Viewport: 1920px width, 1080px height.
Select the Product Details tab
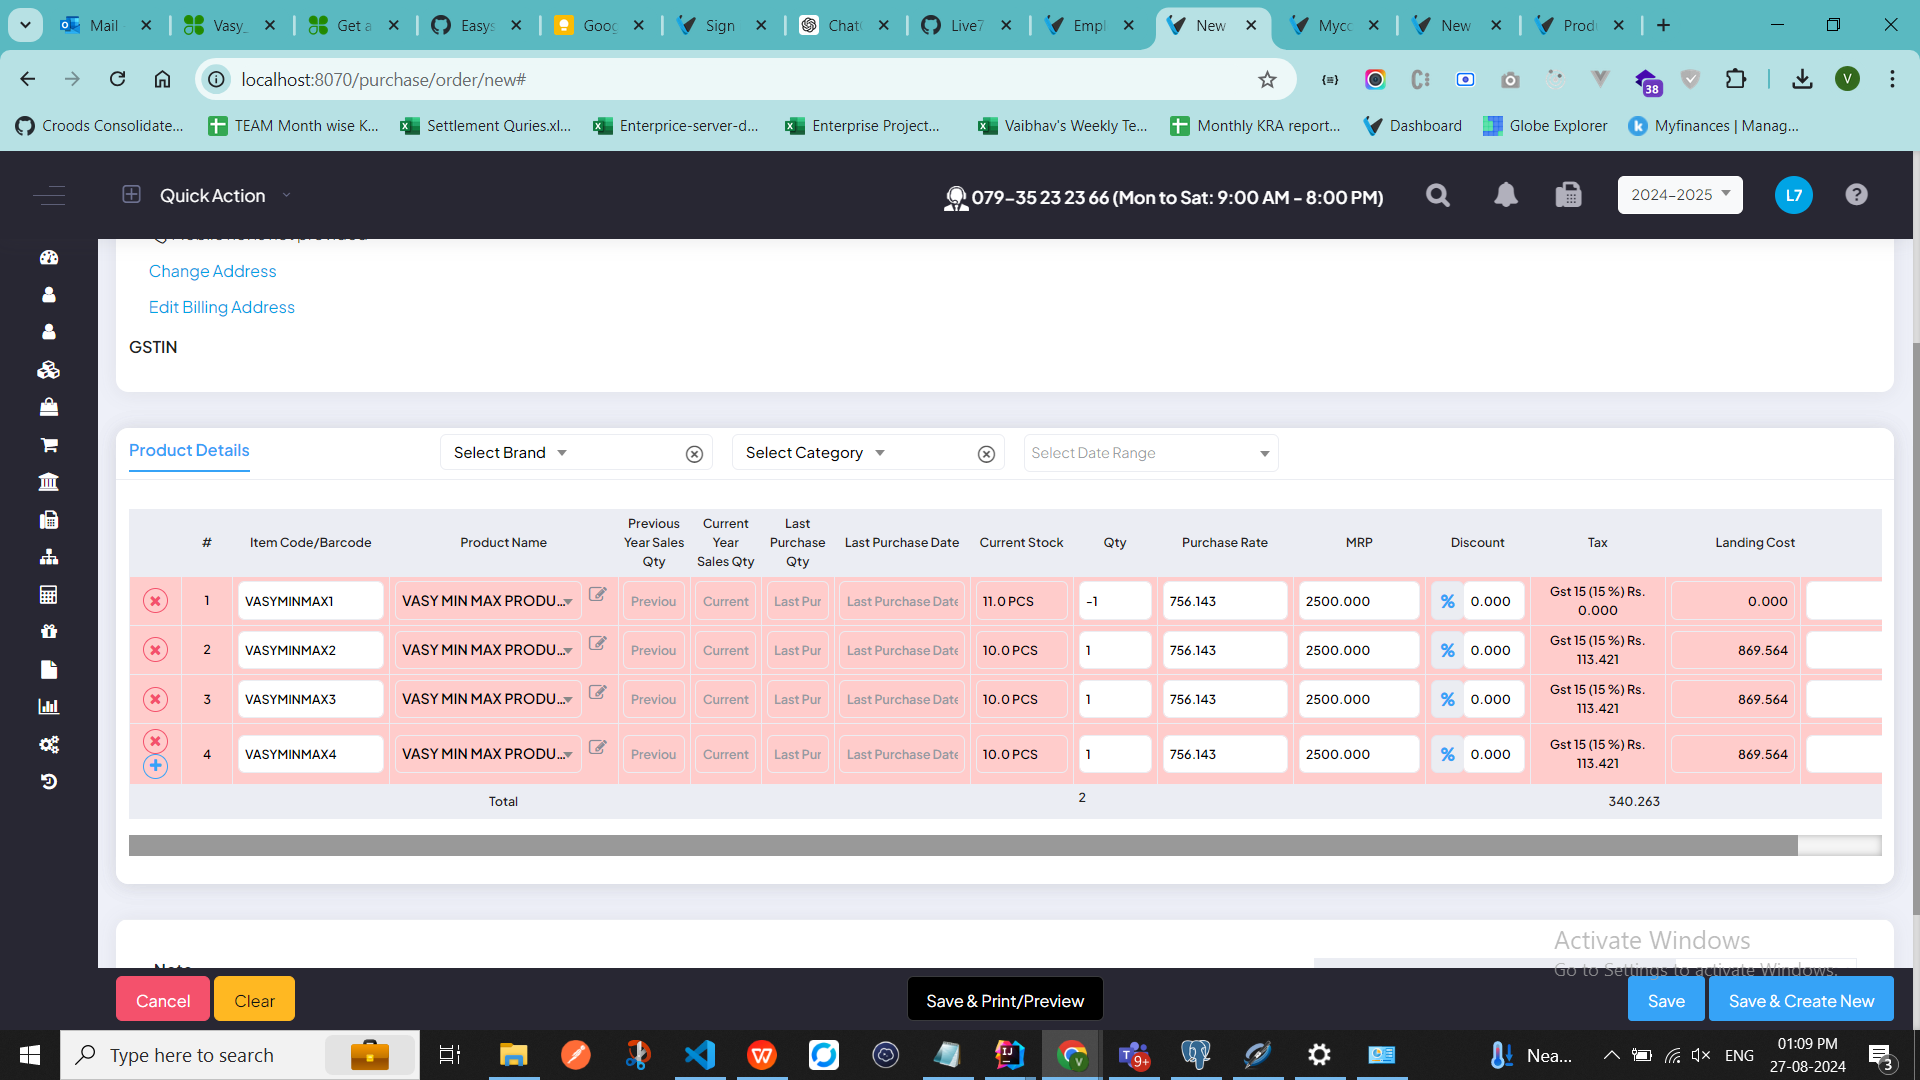coord(189,451)
